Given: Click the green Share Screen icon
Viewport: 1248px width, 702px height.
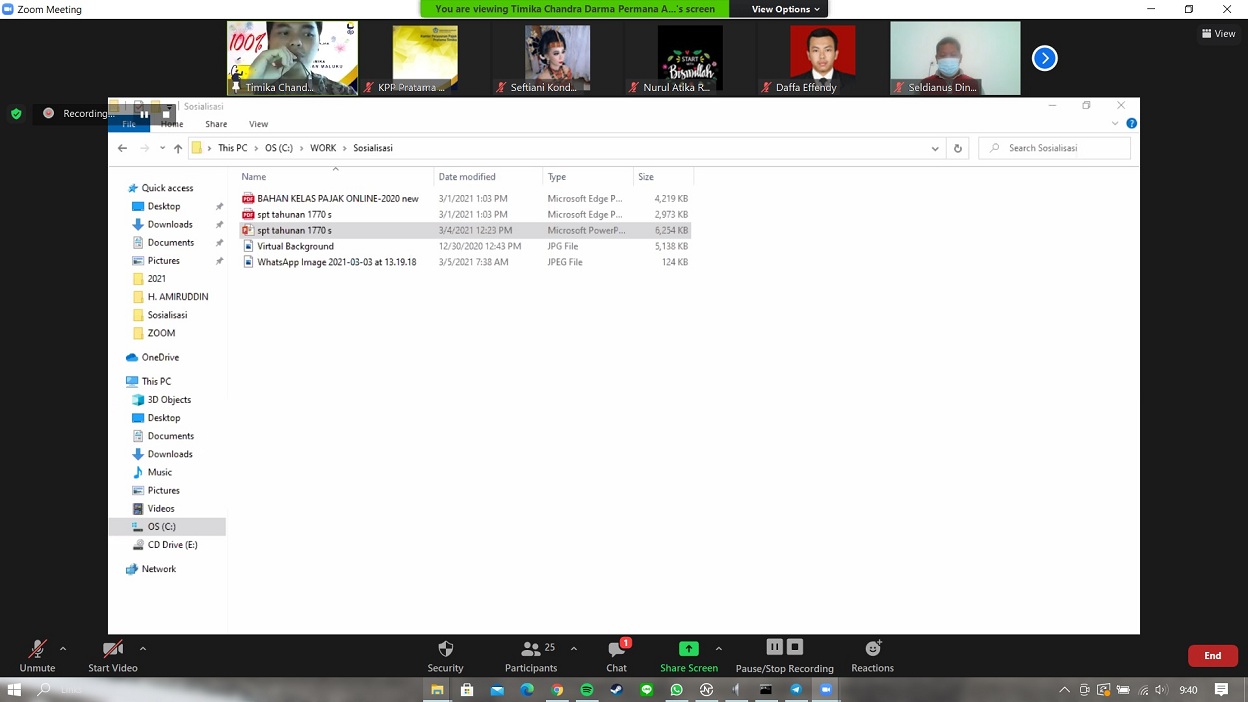Looking at the screenshot, I should (x=688, y=649).
